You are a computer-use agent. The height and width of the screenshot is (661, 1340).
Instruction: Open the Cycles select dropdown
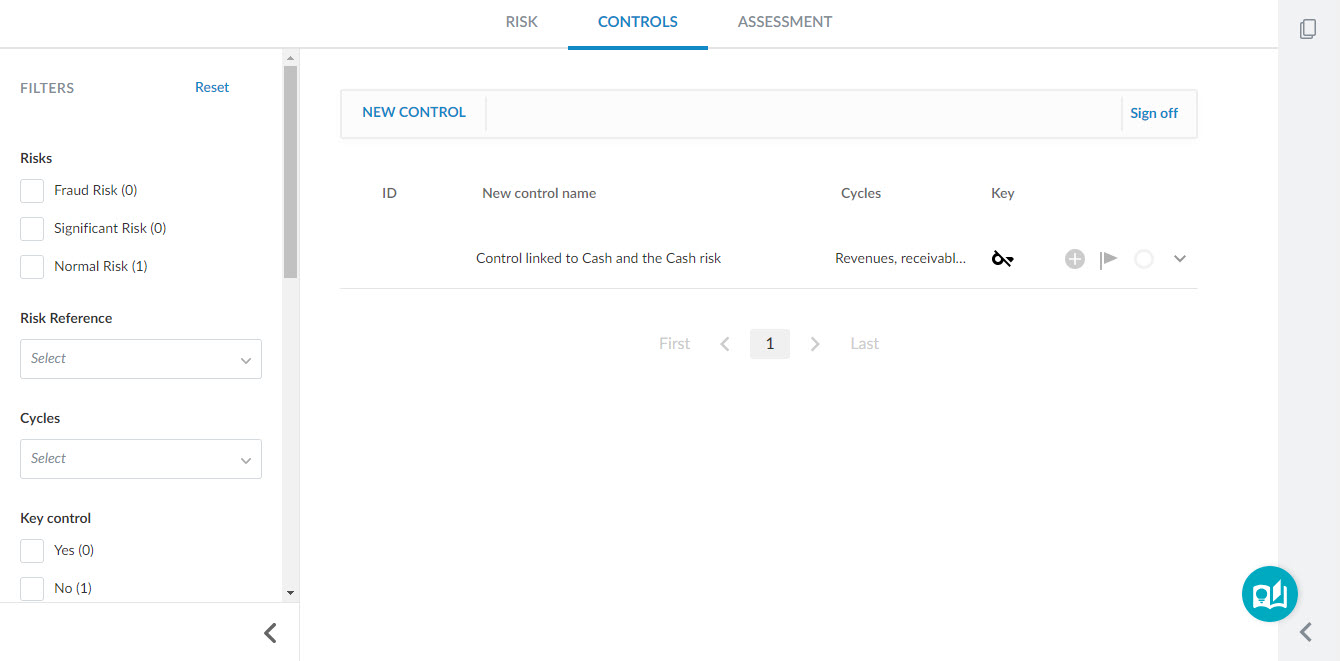(x=141, y=458)
